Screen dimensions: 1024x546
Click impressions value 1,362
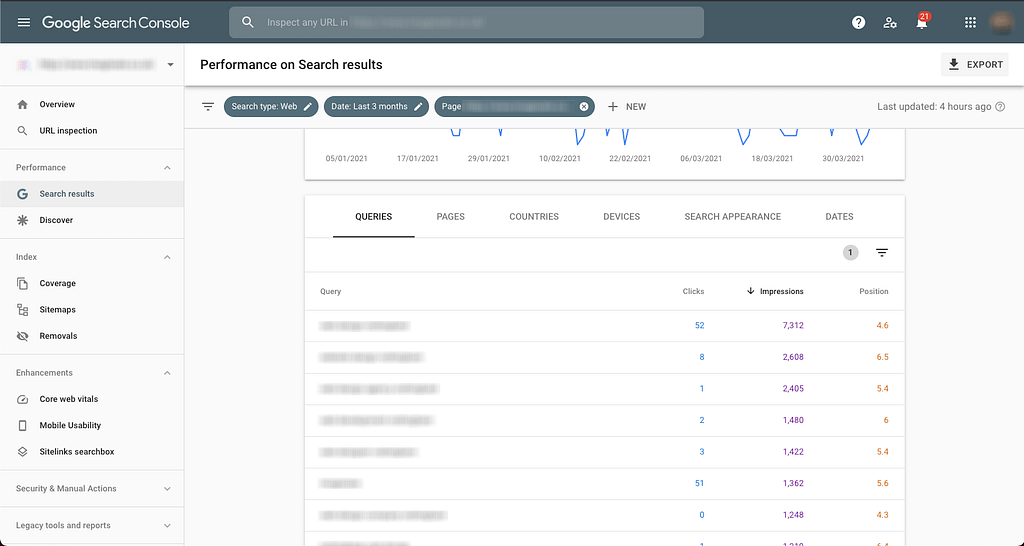point(793,483)
